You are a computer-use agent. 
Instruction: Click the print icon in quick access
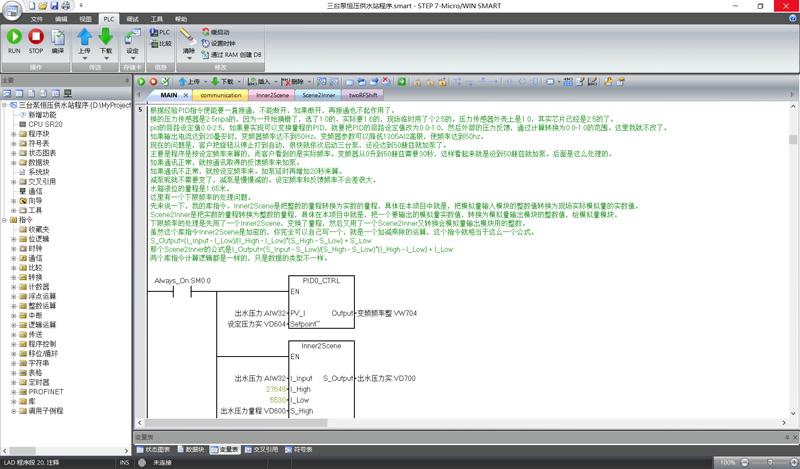tap(66, 6)
